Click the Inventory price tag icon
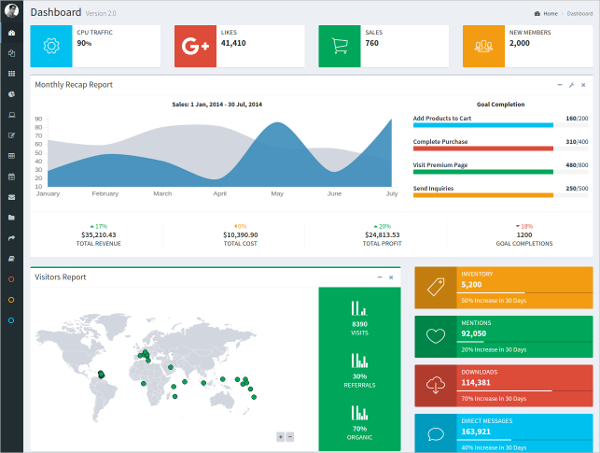 (436, 287)
